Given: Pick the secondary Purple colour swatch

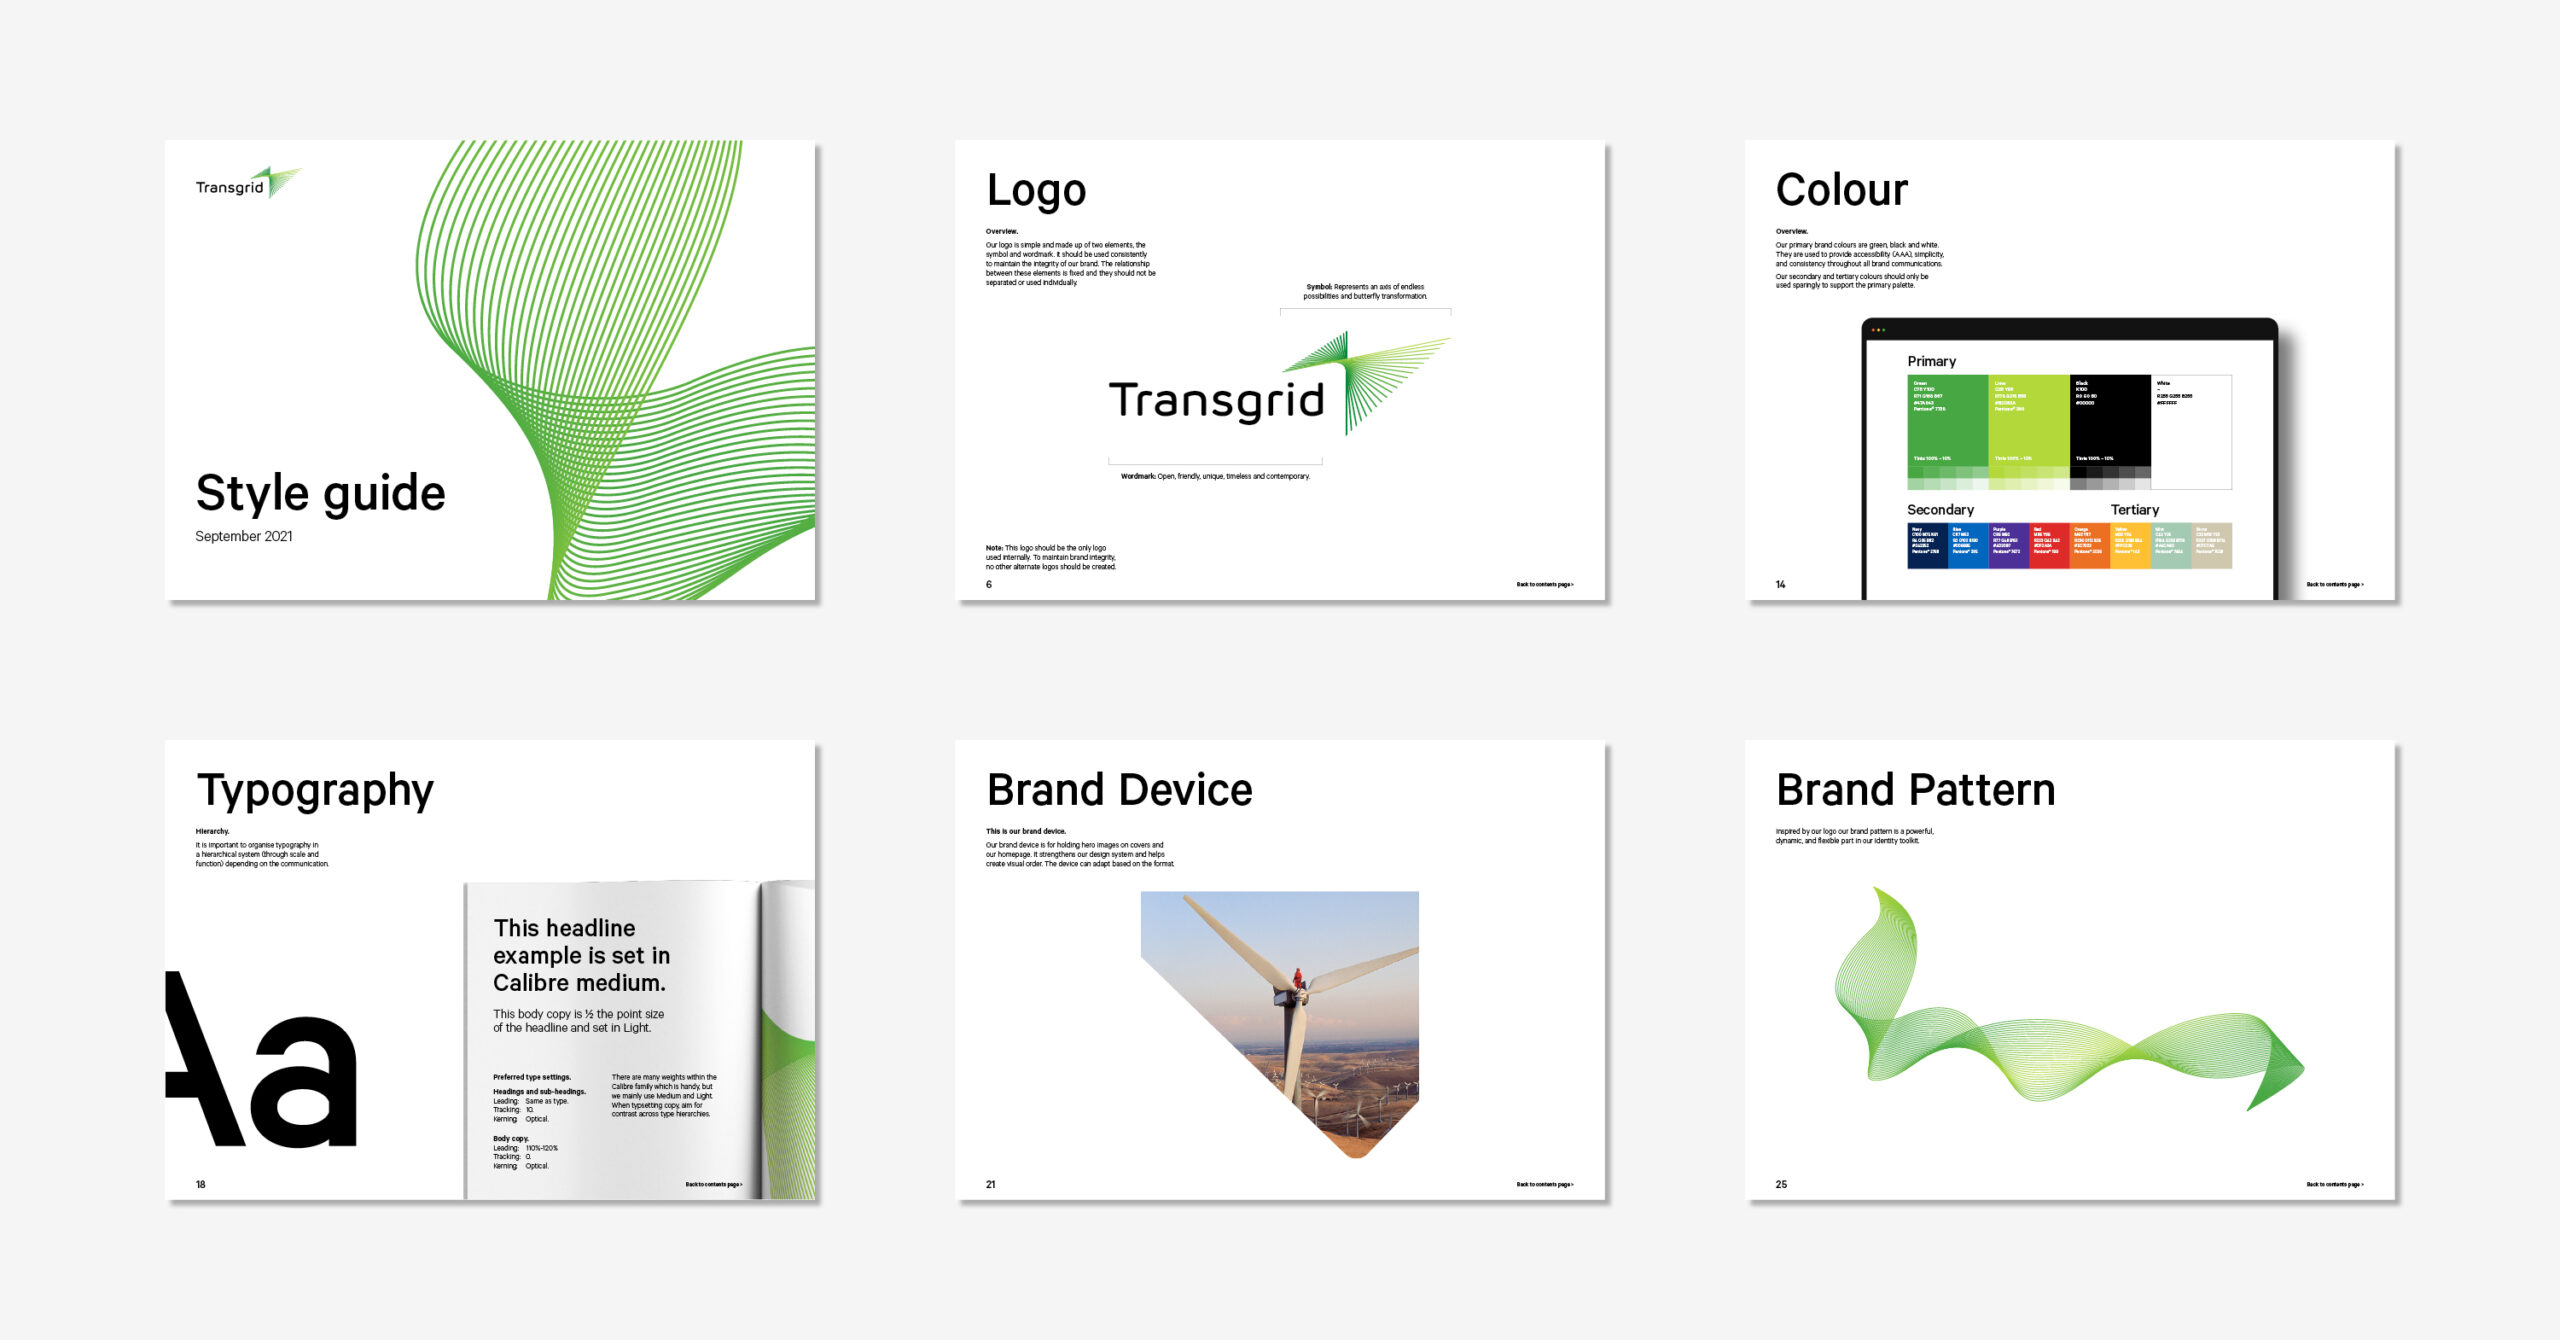Looking at the screenshot, I should [x=2009, y=545].
